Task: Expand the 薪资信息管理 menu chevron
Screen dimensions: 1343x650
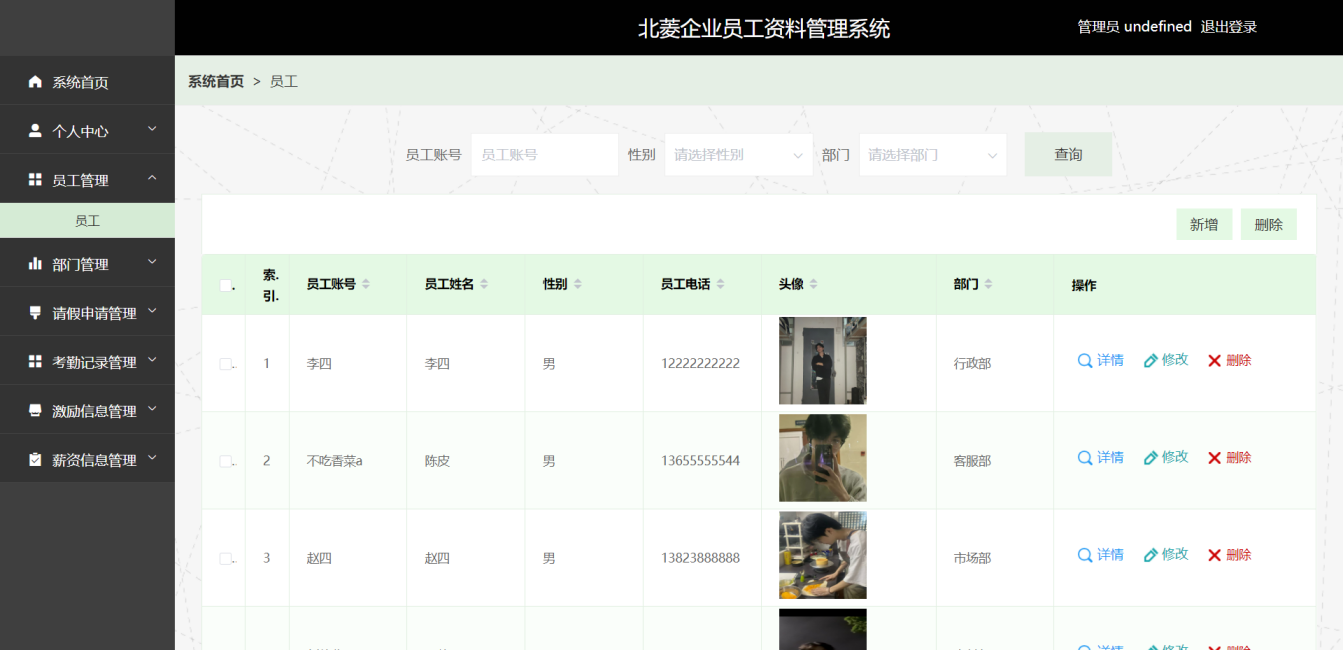Action: (x=152, y=457)
